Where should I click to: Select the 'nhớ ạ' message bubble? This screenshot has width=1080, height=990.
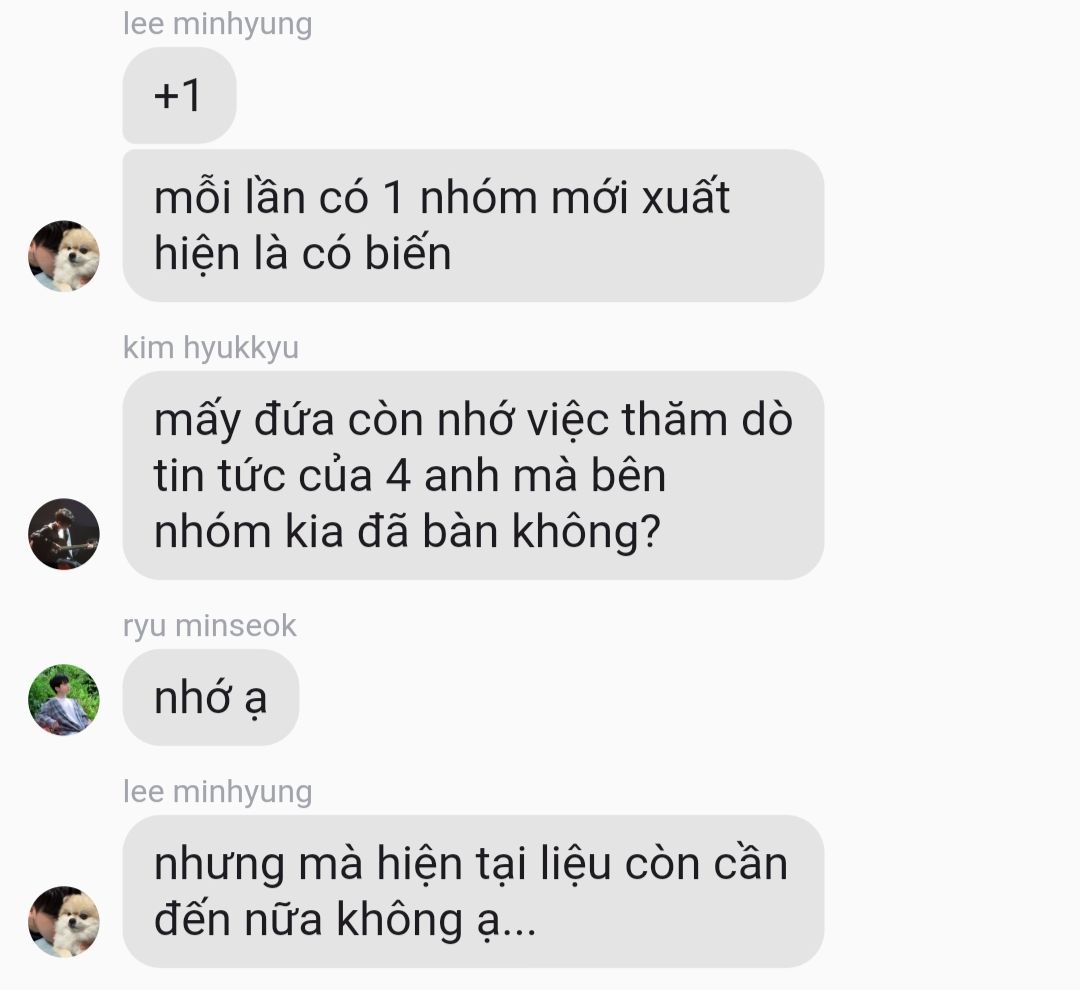pos(211,697)
